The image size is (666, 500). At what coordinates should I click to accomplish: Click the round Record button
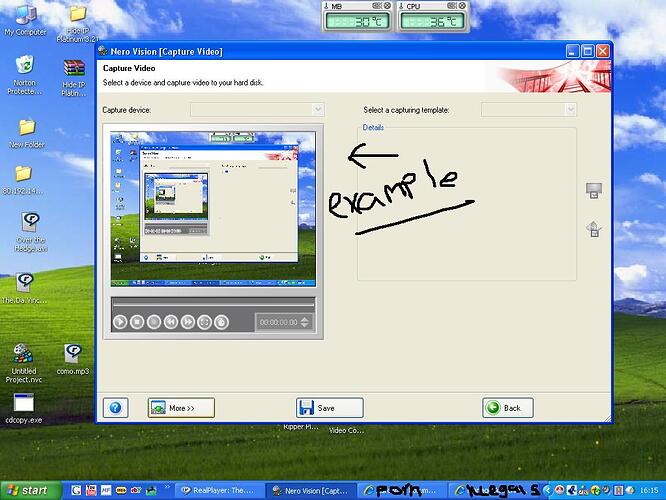(x=154, y=322)
